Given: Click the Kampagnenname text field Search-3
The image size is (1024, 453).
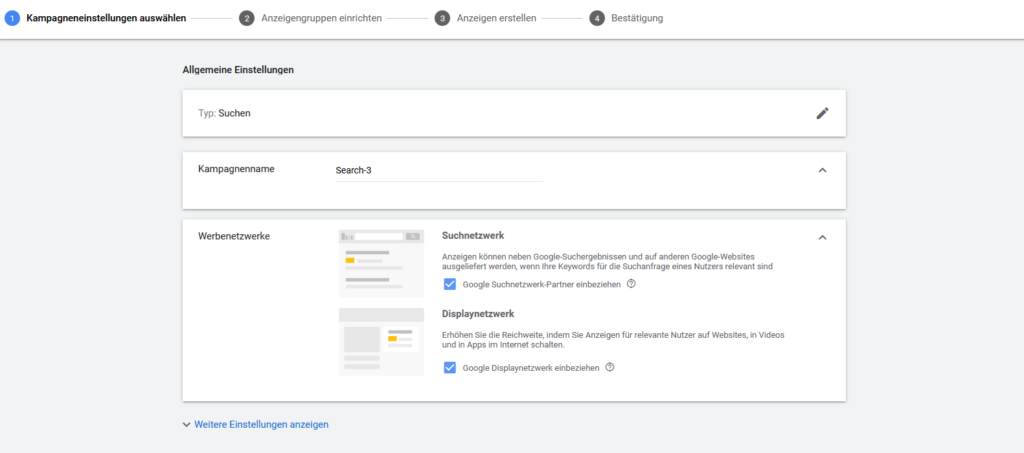Looking at the screenshot, I should pyautogui.click(x=438, y=170).
